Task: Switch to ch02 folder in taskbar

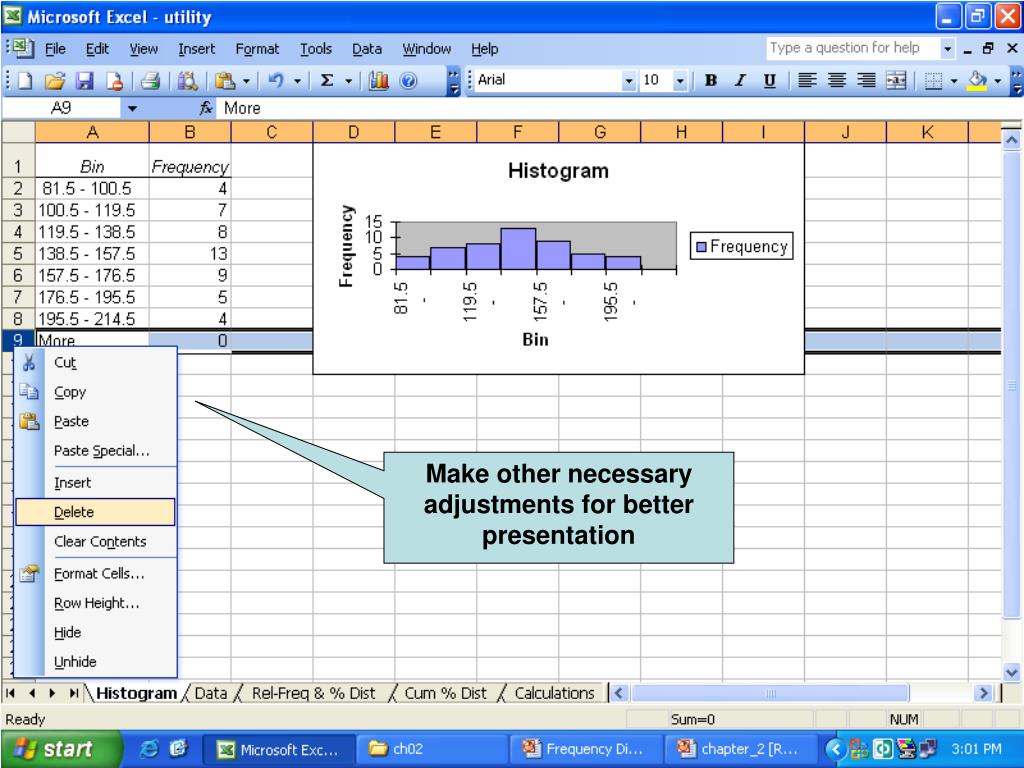Action: tap(432, 749)
